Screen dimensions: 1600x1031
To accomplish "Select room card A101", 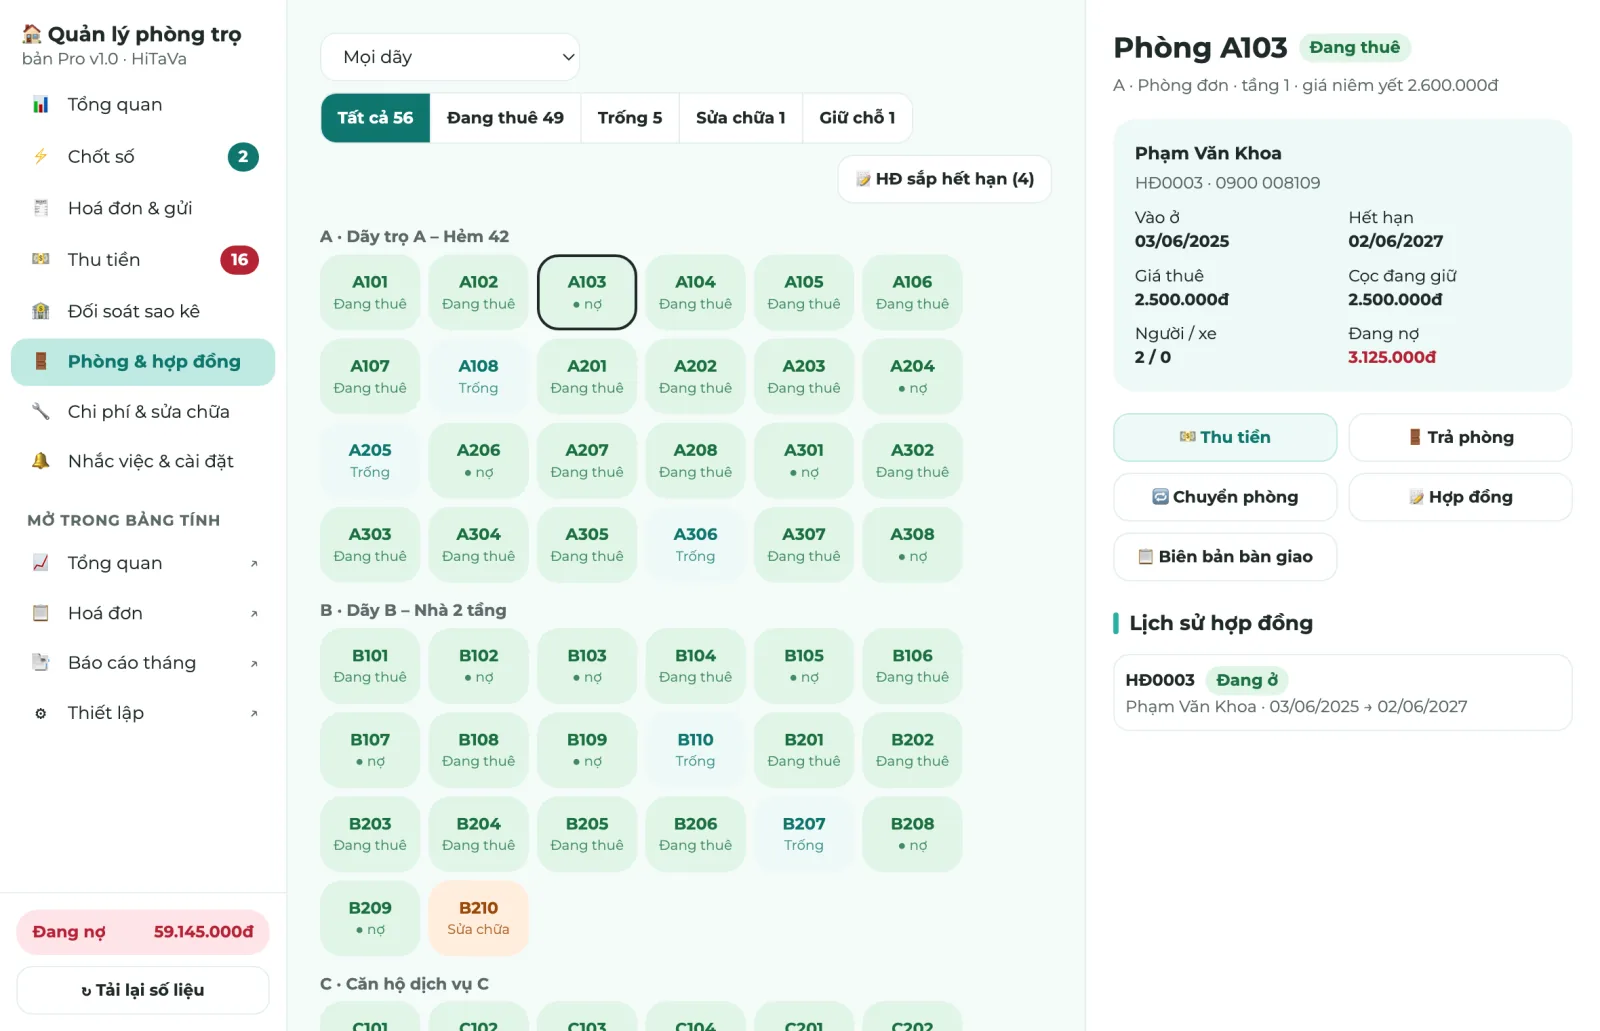I will click(370, 292).
